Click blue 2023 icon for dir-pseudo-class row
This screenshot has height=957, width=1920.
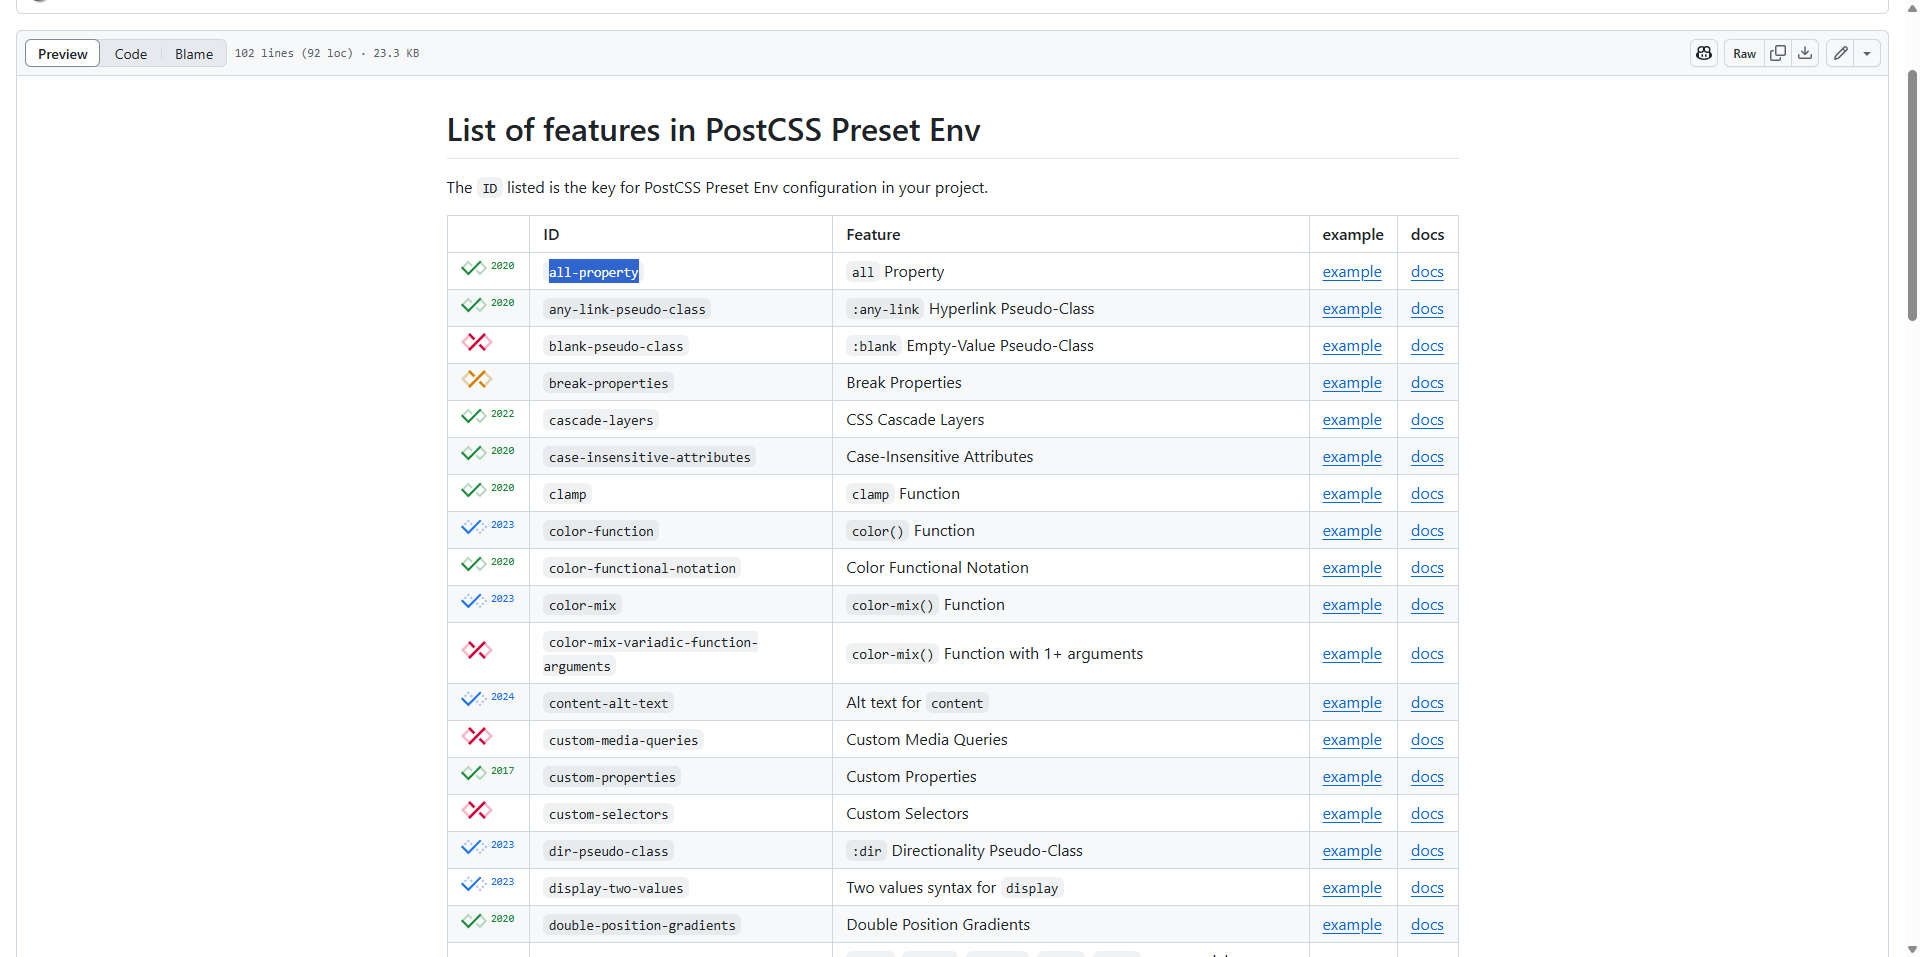coord(487,847)
